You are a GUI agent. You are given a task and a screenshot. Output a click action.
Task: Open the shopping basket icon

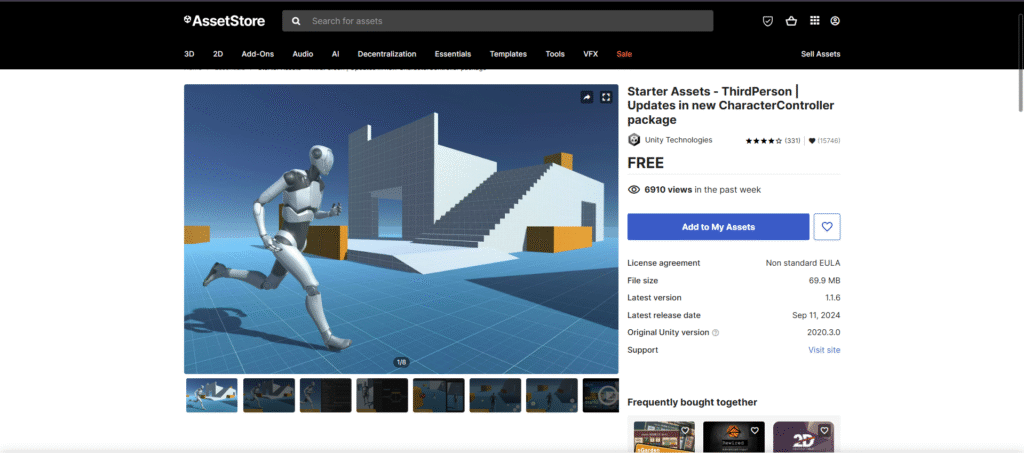[792, 21]
